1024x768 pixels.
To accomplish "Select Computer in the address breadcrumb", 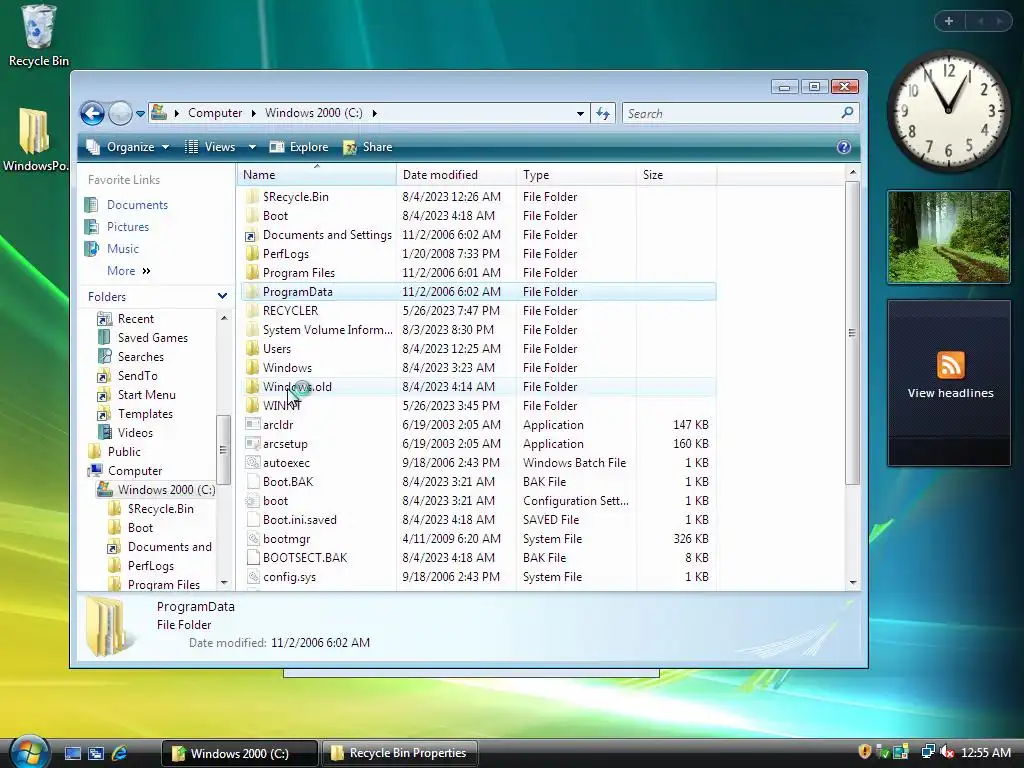I will click(215, 113).
